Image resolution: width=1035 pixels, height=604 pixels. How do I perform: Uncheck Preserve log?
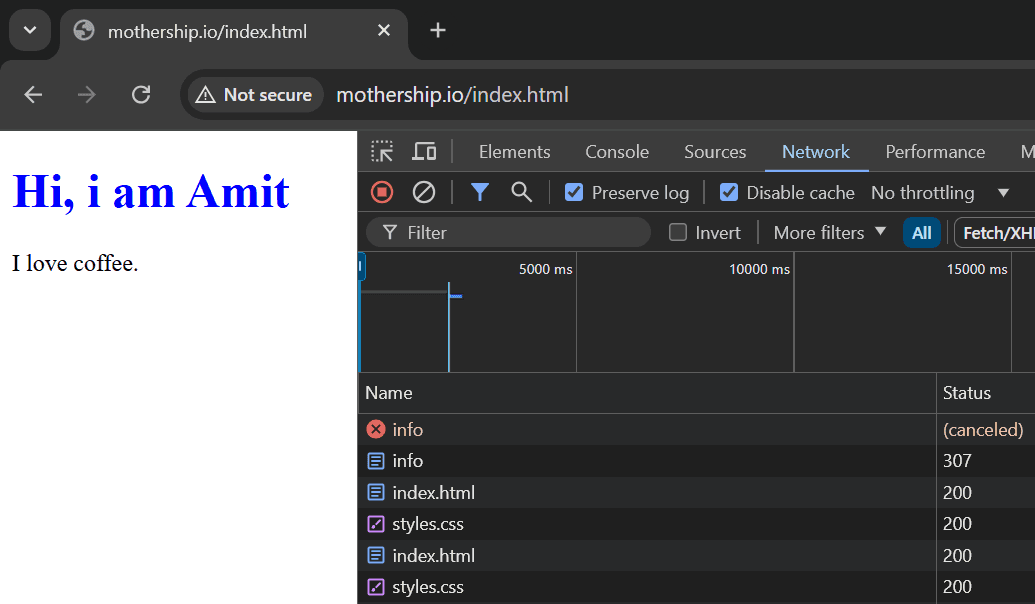pos(574,192)
